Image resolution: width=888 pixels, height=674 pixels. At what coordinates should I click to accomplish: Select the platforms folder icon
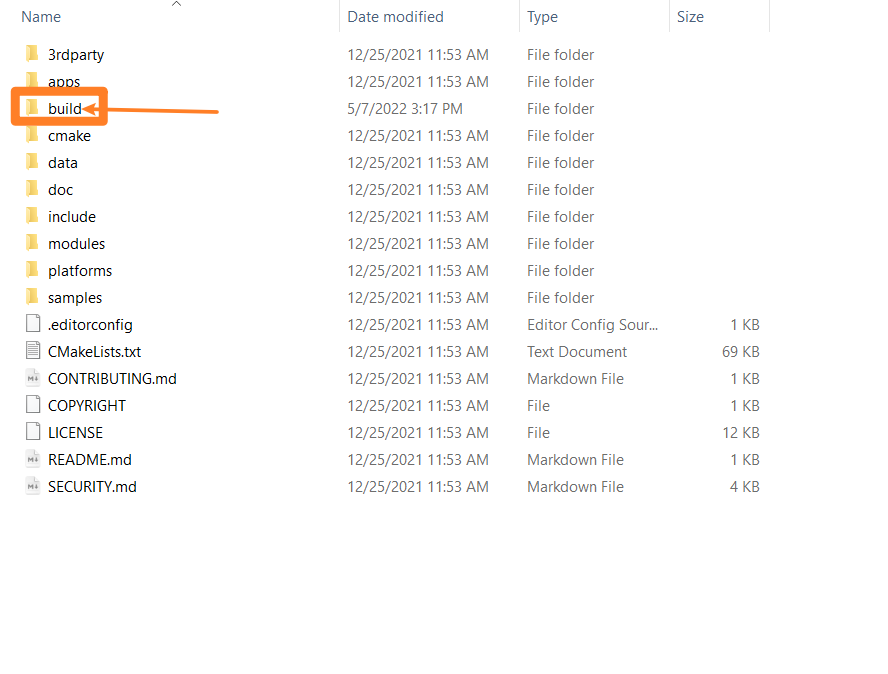(32, 270)
